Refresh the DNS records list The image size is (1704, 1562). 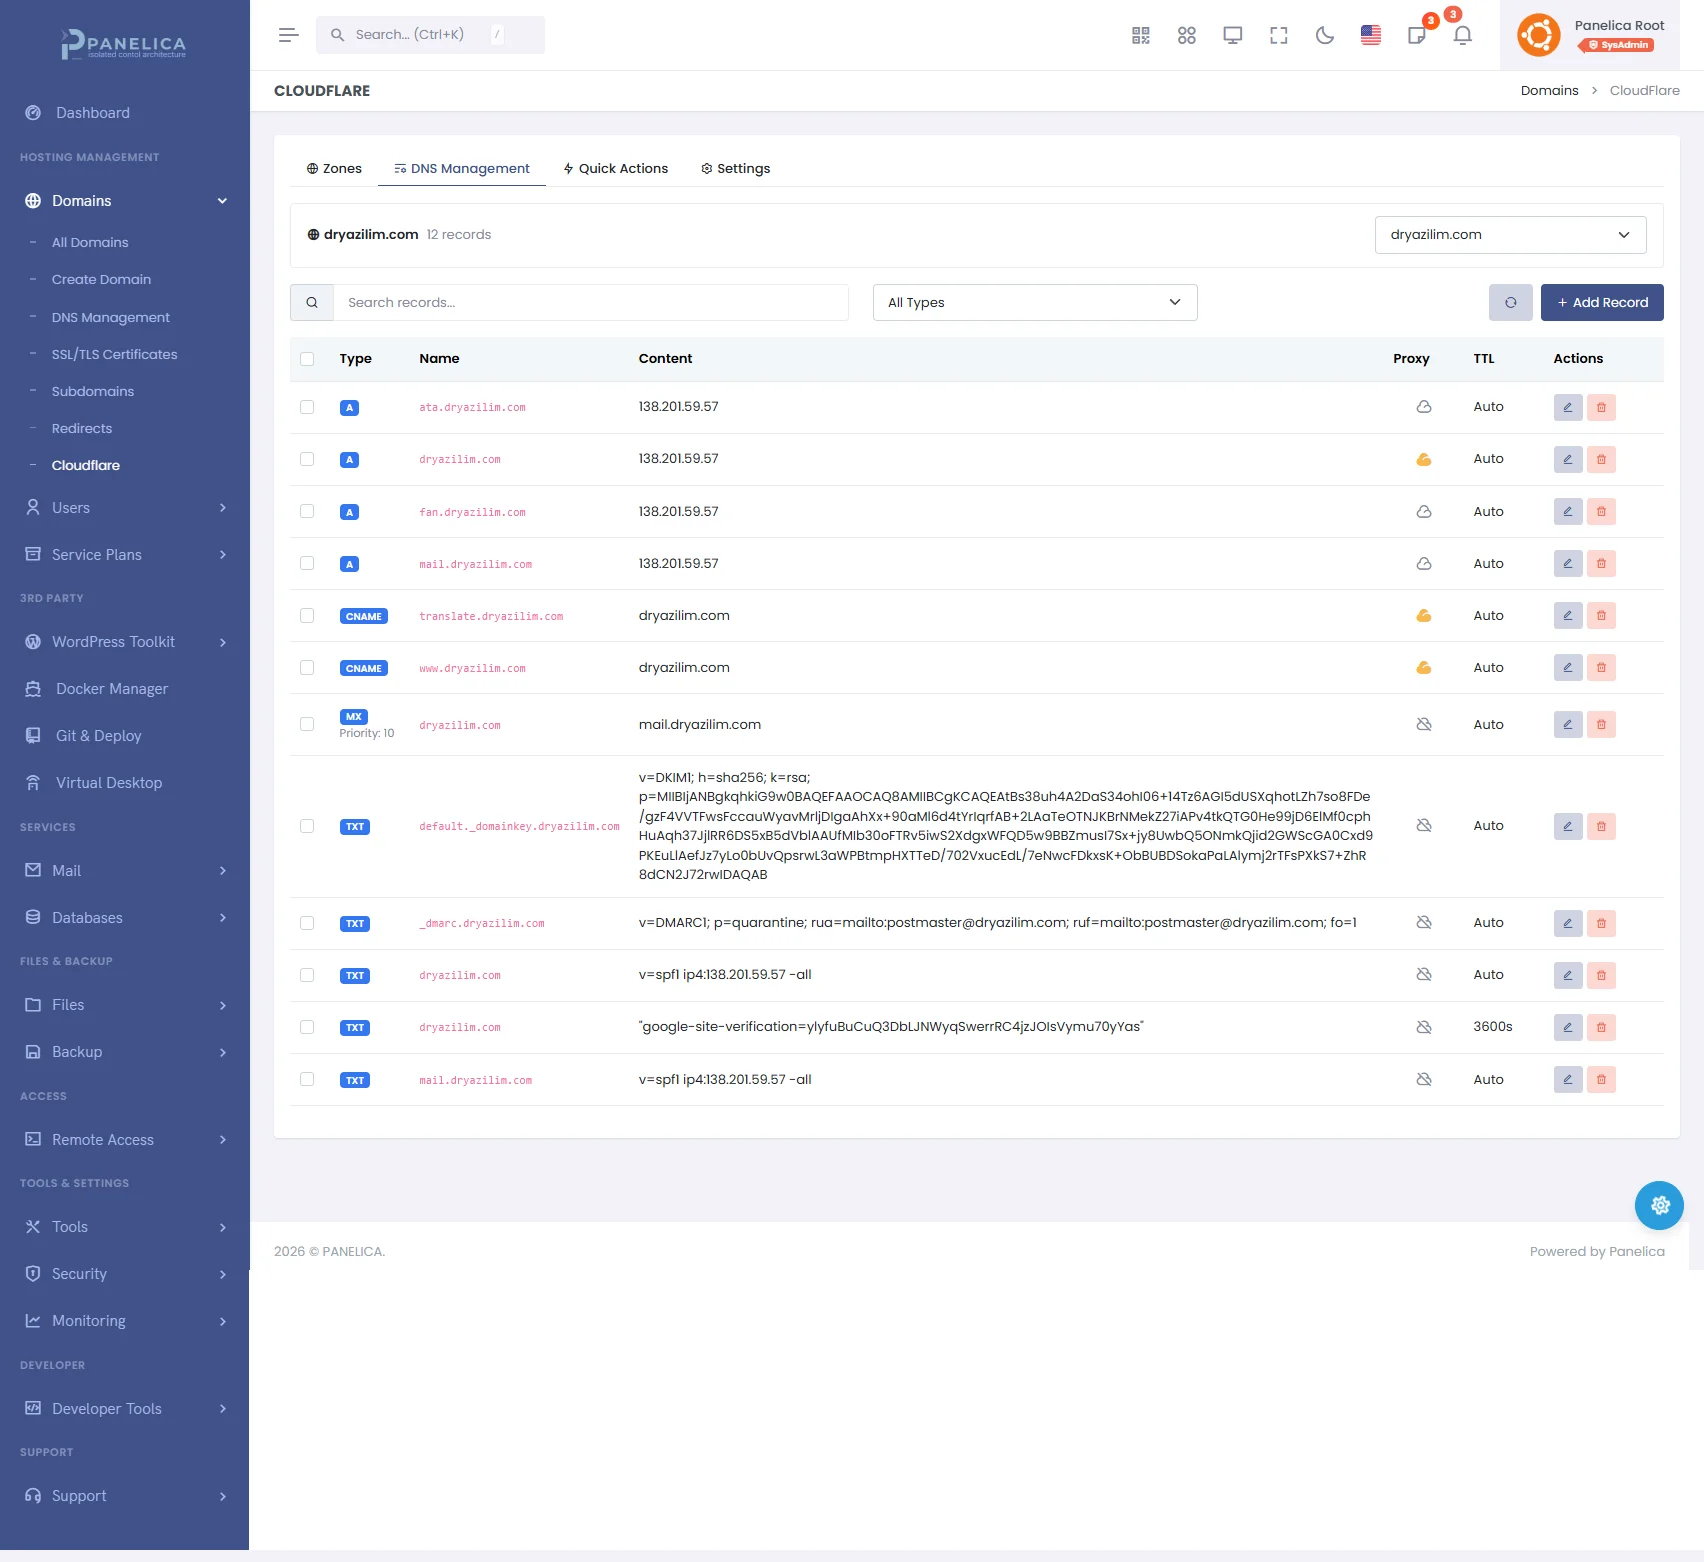[x=1510, y=303]
